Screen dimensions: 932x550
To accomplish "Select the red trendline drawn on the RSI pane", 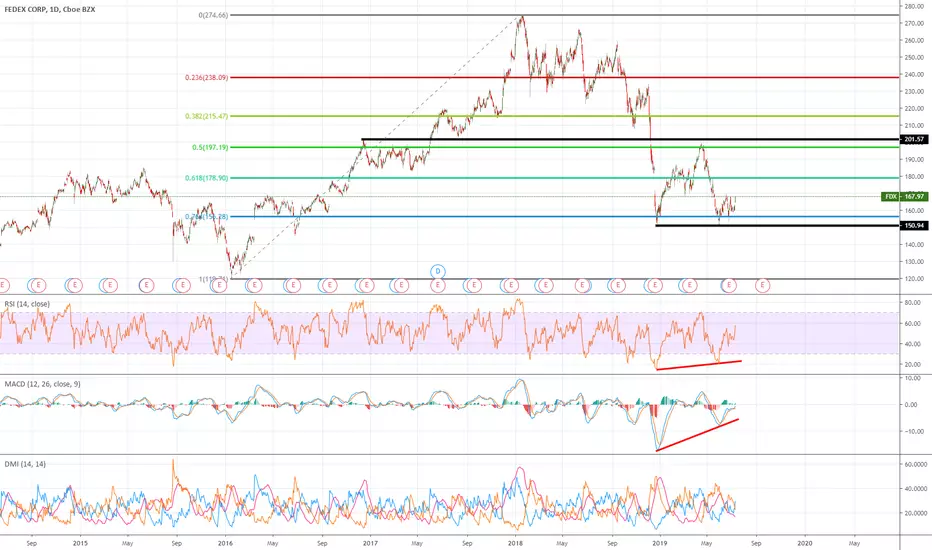I will click(698, 365).
